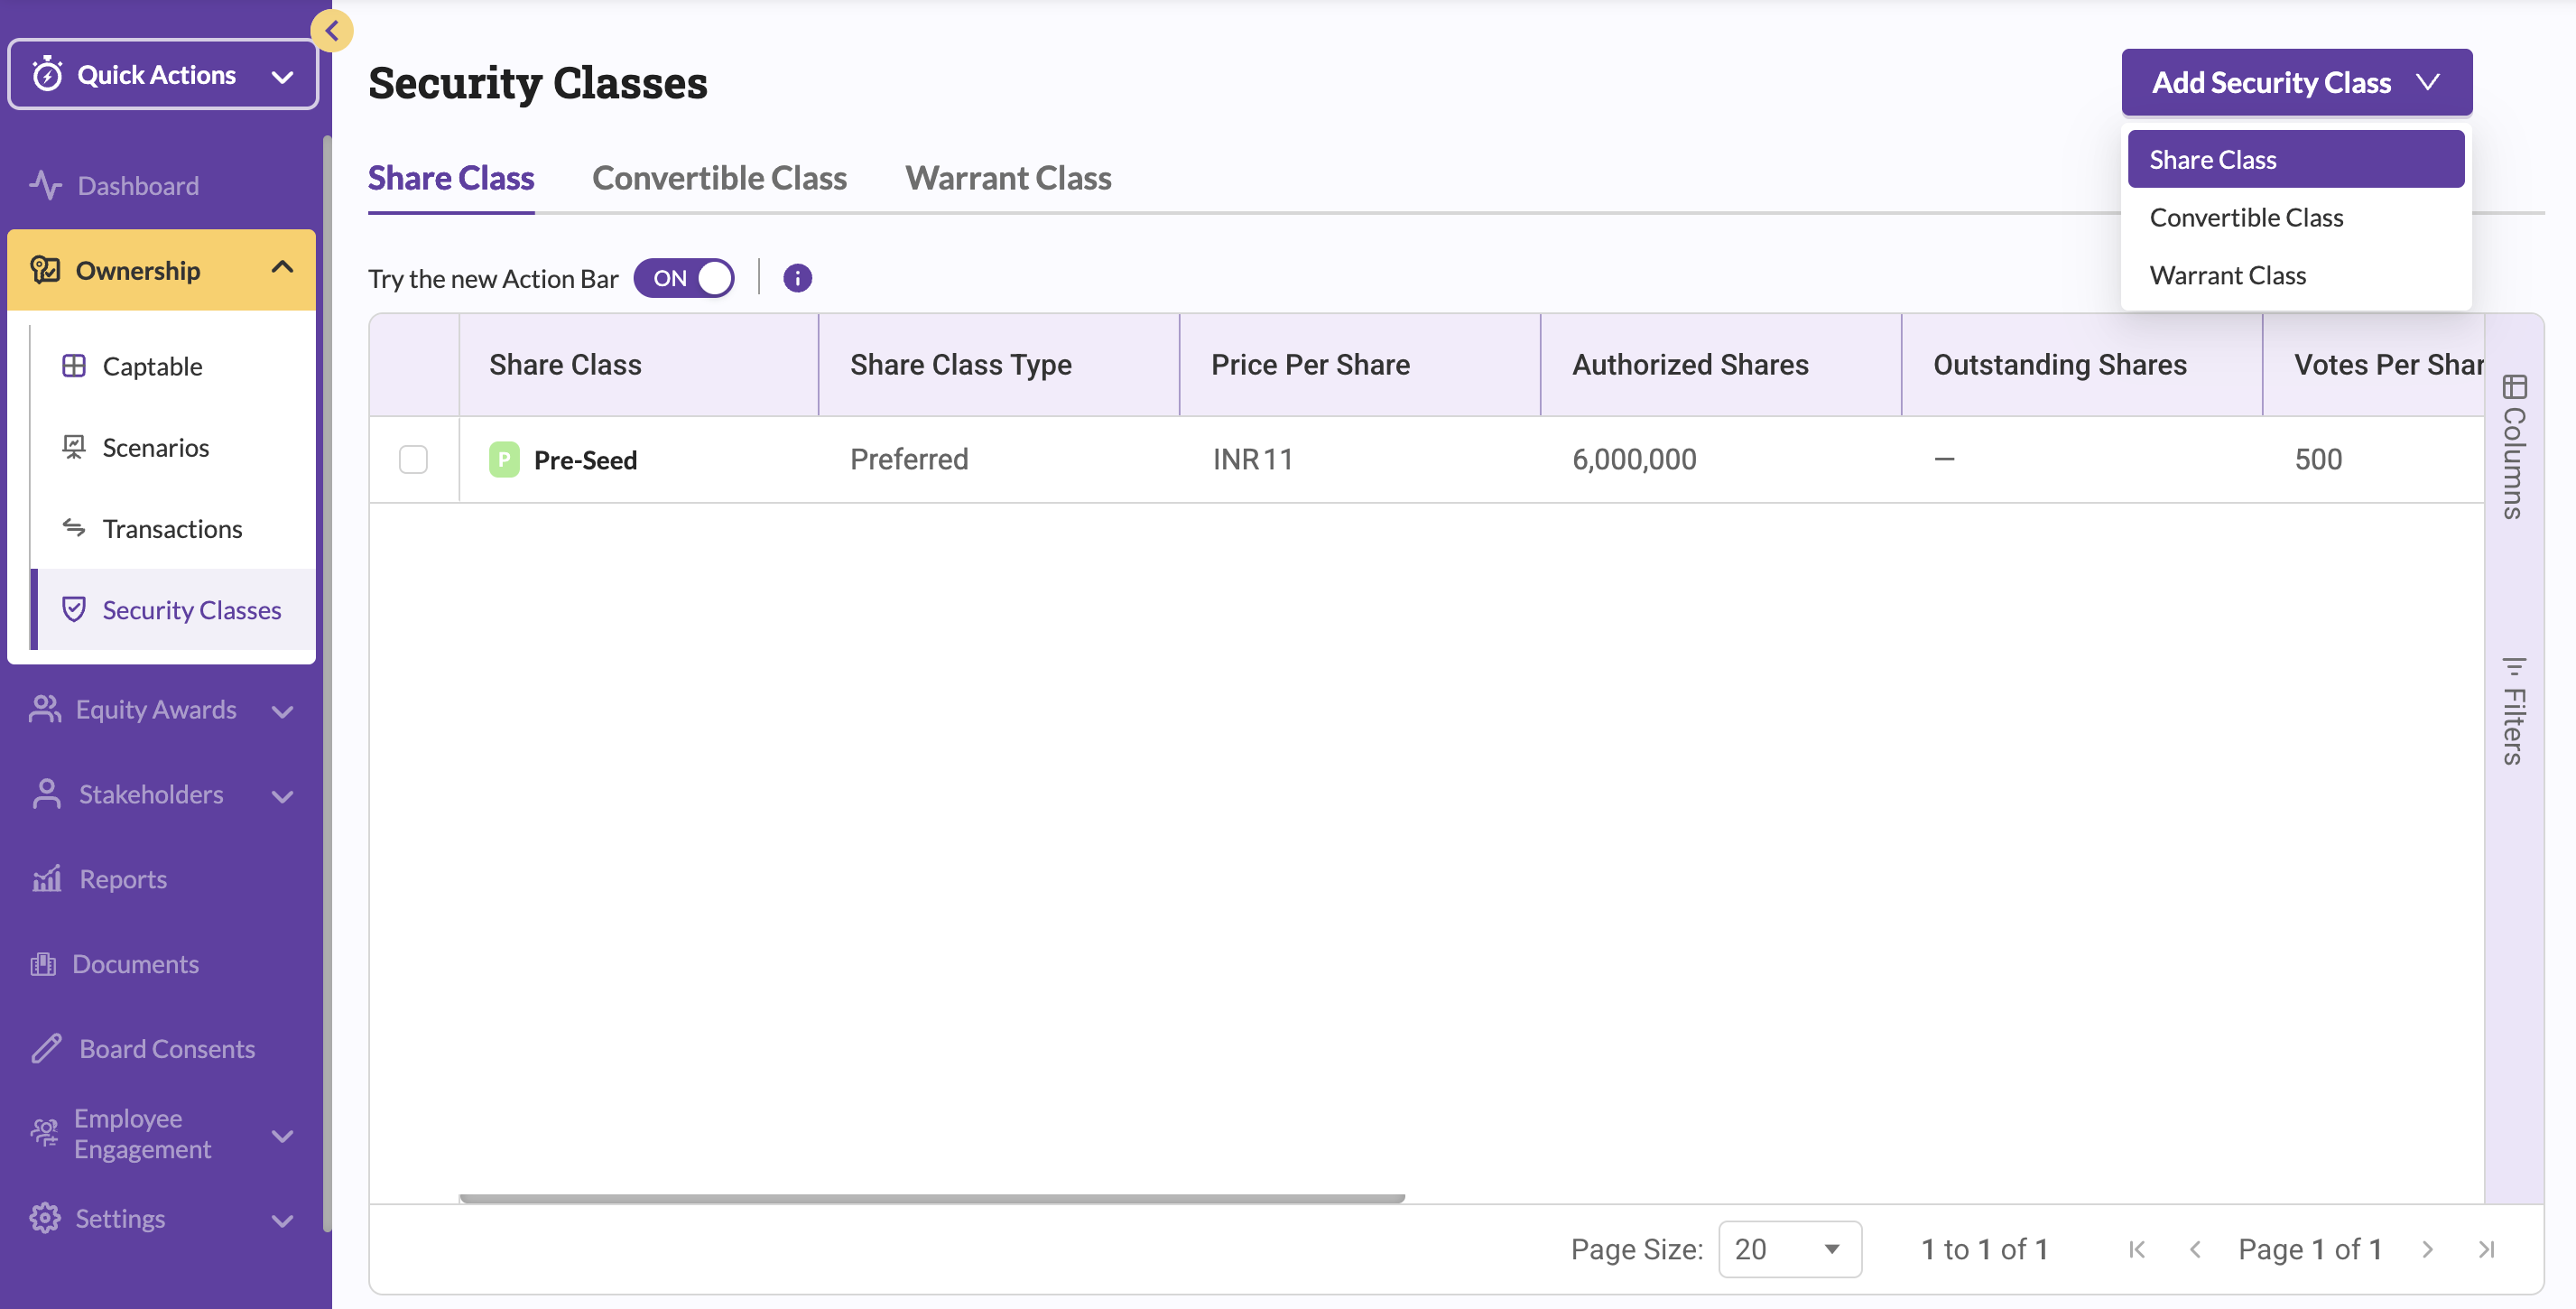Switch to the Convertible Class tab
Screen dimensions: 2576x1309
(x=719, y=178)
